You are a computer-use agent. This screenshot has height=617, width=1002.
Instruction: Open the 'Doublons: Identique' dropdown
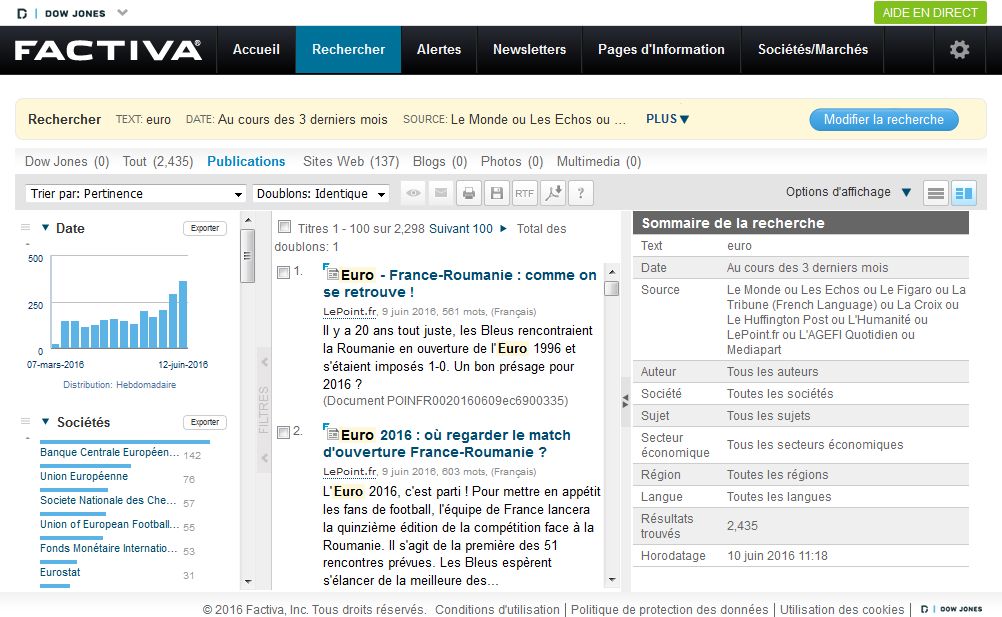(x=322, y=194)
